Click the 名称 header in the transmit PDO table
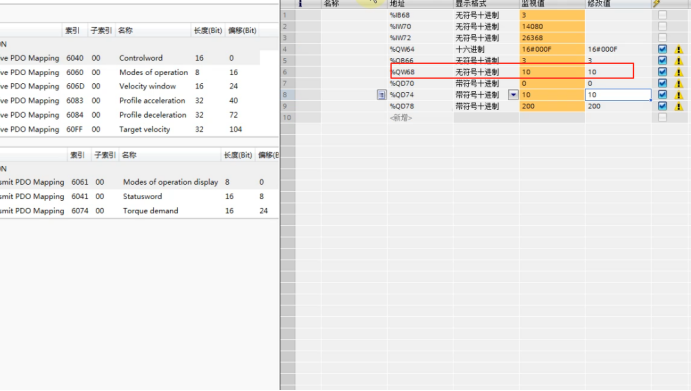691x391 pixels. pyautogui.click(x=129, y=155)
